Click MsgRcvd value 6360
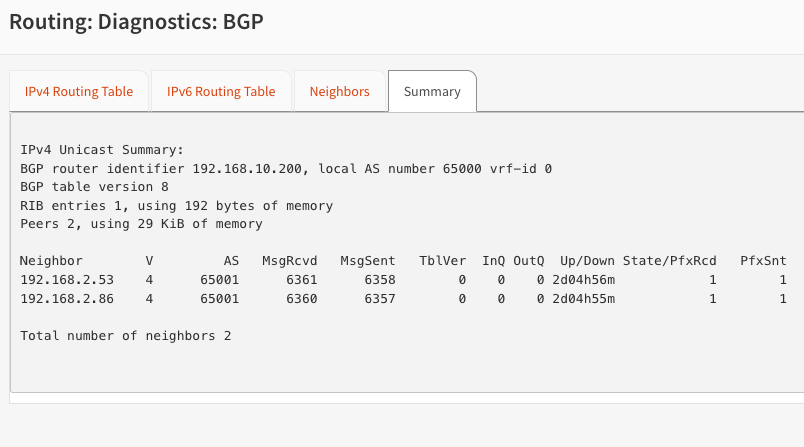Screen dimensions: 804x447 point(302,299)
